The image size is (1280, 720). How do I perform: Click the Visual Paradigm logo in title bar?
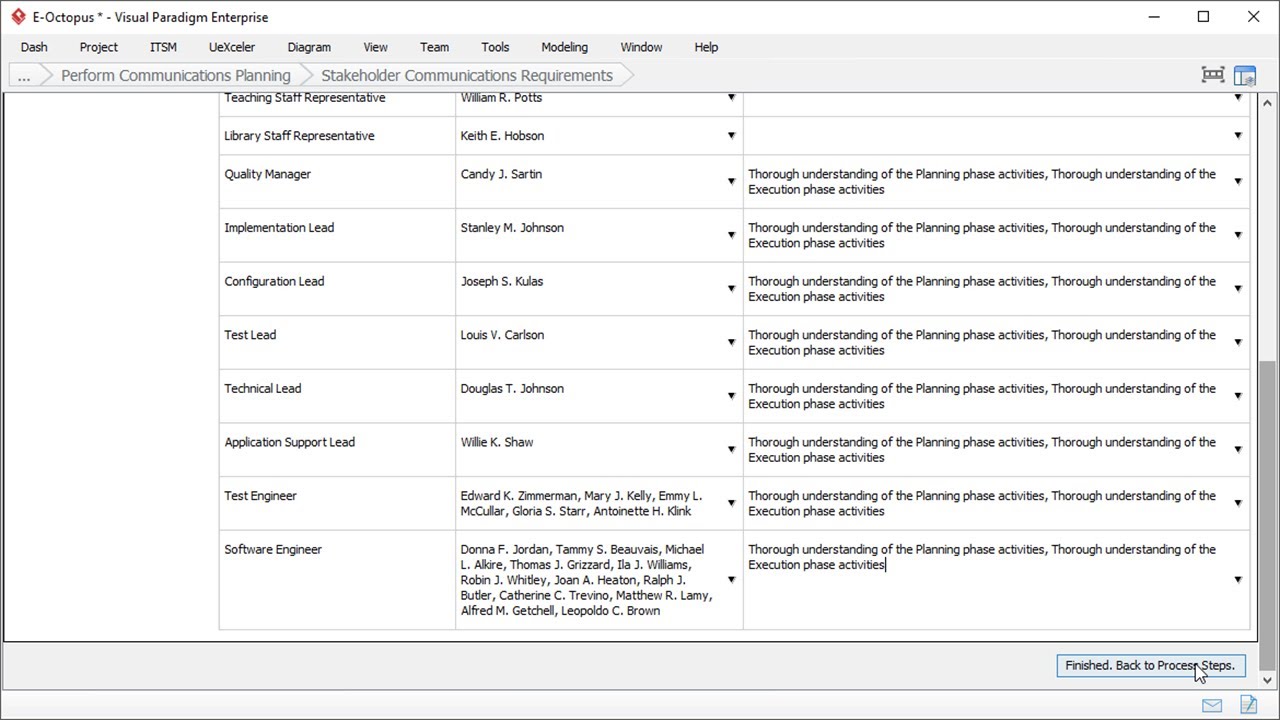coord(18,17)
